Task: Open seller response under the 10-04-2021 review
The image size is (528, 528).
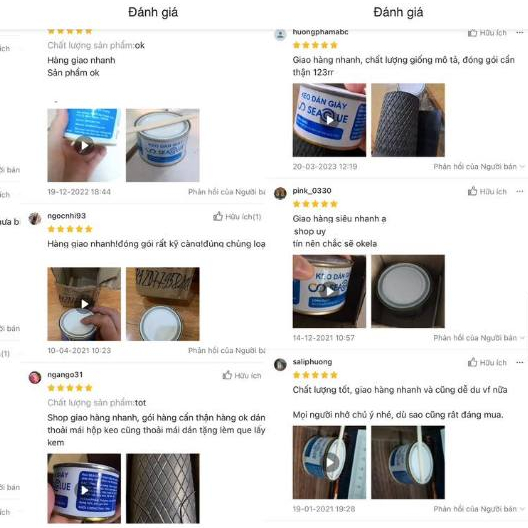Action: coord(227,351)
